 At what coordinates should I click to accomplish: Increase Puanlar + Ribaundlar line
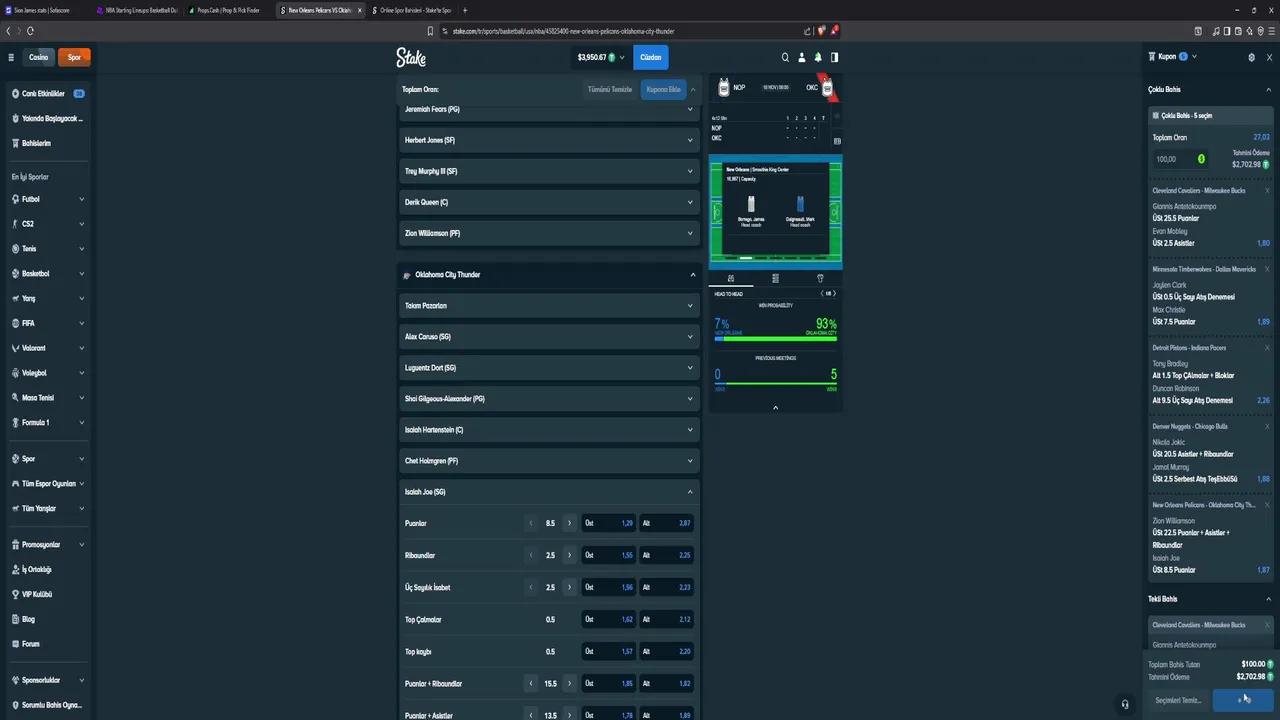point(570,683)
